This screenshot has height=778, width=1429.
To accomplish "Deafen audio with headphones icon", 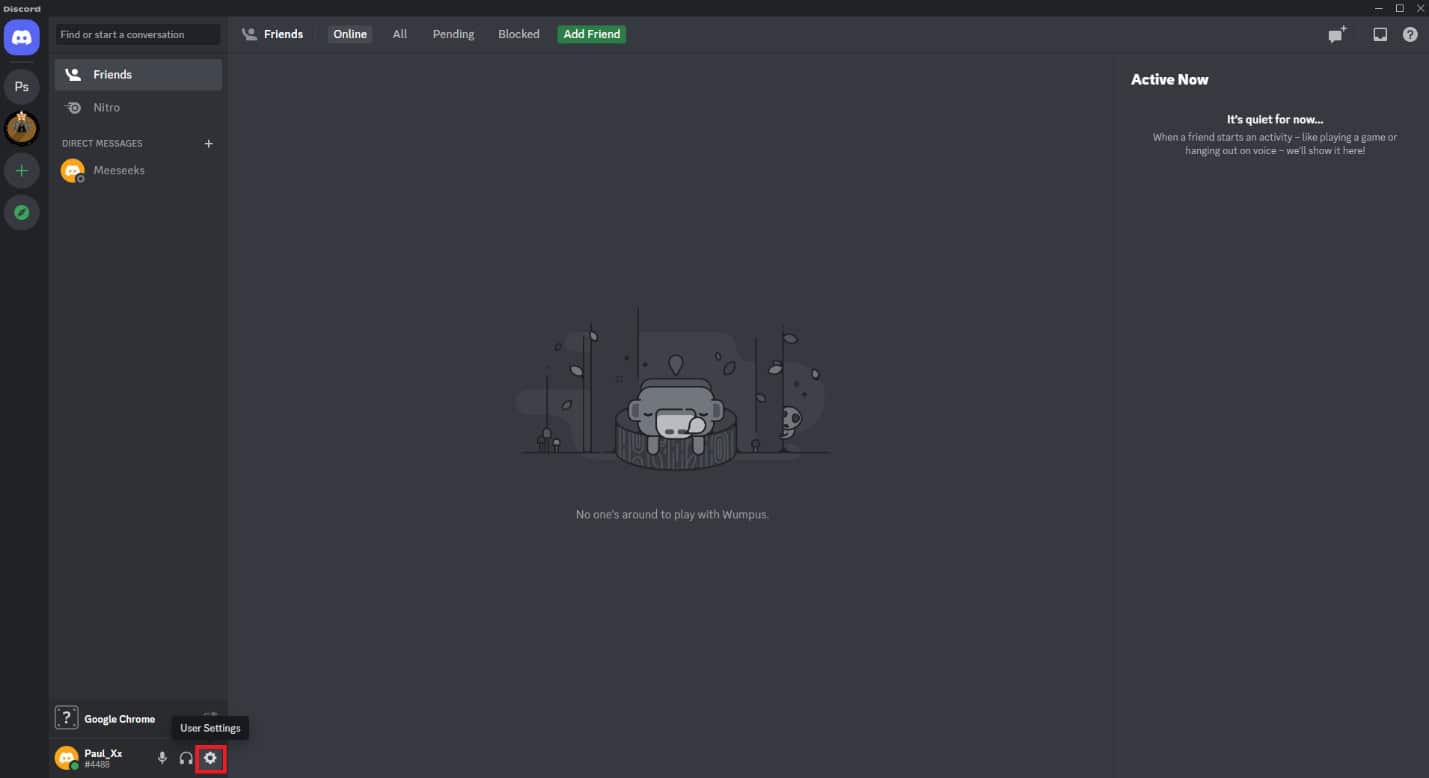I will point(186,758).
